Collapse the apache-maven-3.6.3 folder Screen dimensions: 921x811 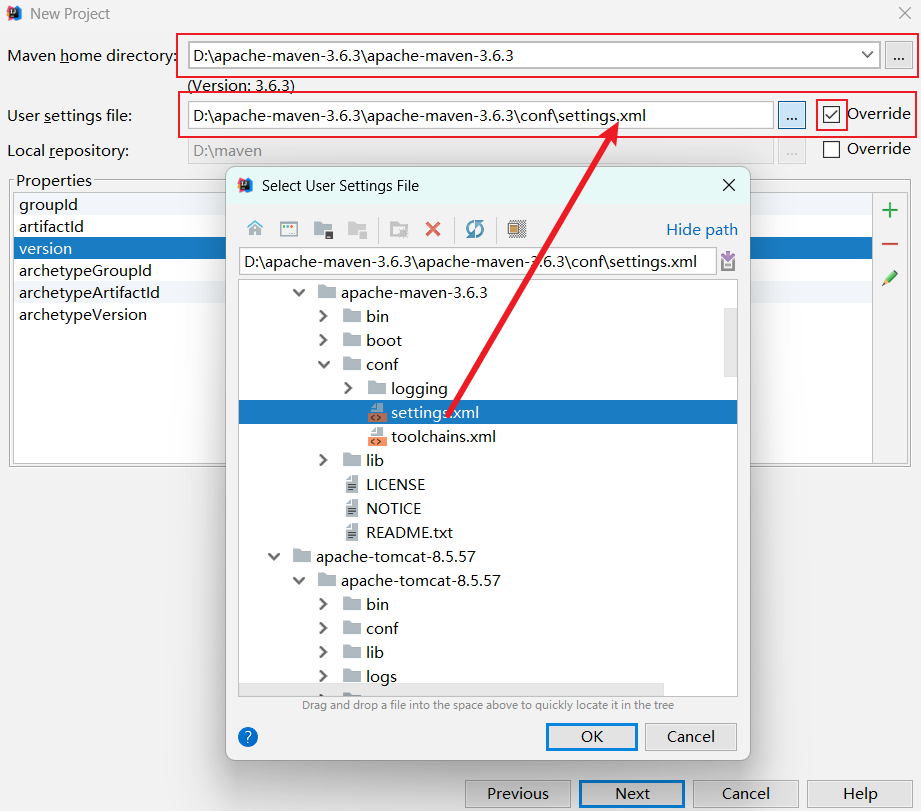pyautogui.click(x=299, y=292)
